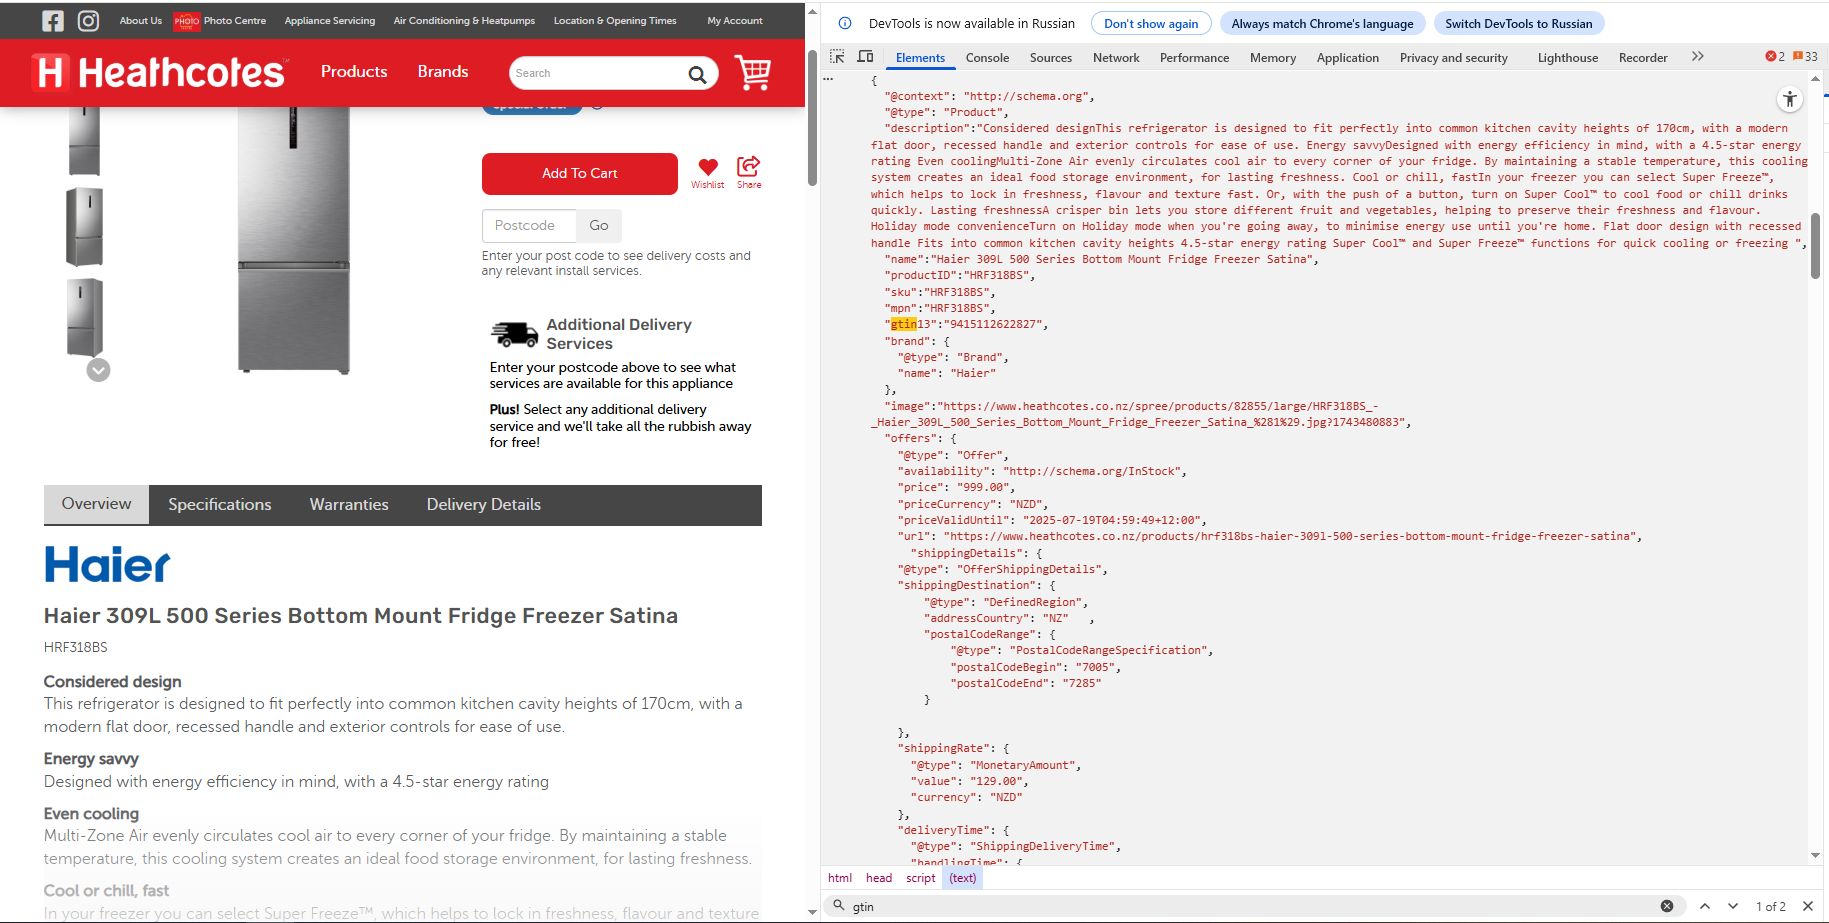Screen dimensions: 1829x923
Task: Activate DevTools inspect element picker icon
Action: pyautogui.click(x=837, y=57)
